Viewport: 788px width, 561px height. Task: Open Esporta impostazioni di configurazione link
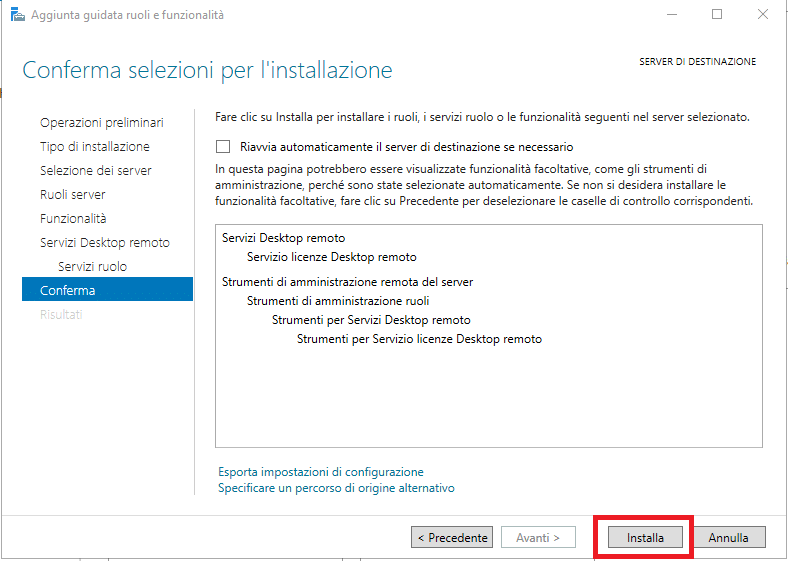pyautogui.click(x=321, y=472)
